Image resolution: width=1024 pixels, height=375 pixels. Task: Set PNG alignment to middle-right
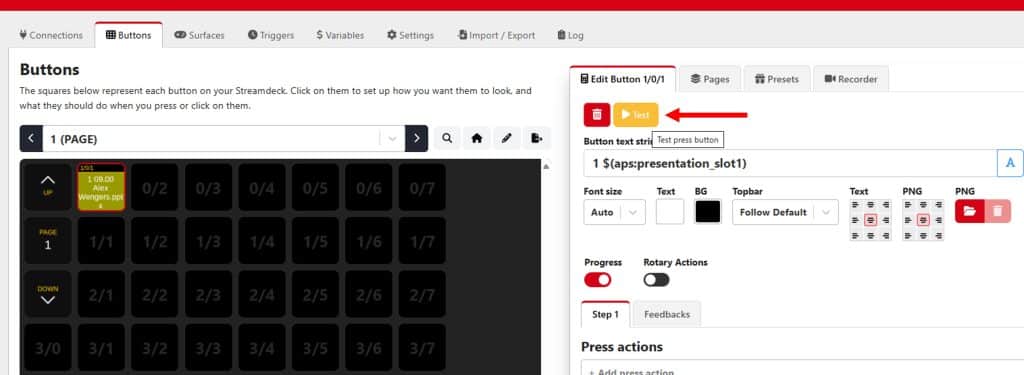[x=938, y=220]
